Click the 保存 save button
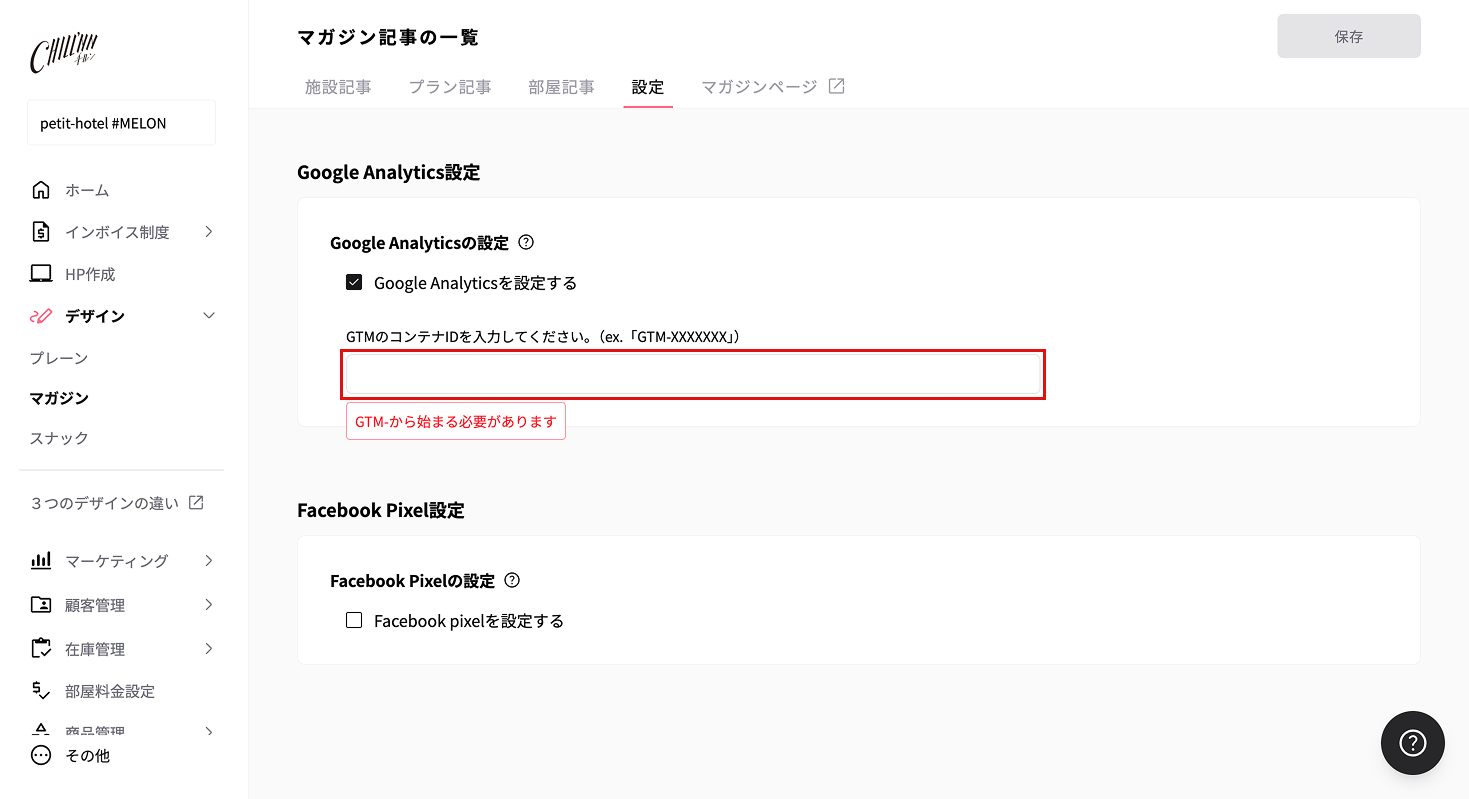 click(x=1348, y=36)
